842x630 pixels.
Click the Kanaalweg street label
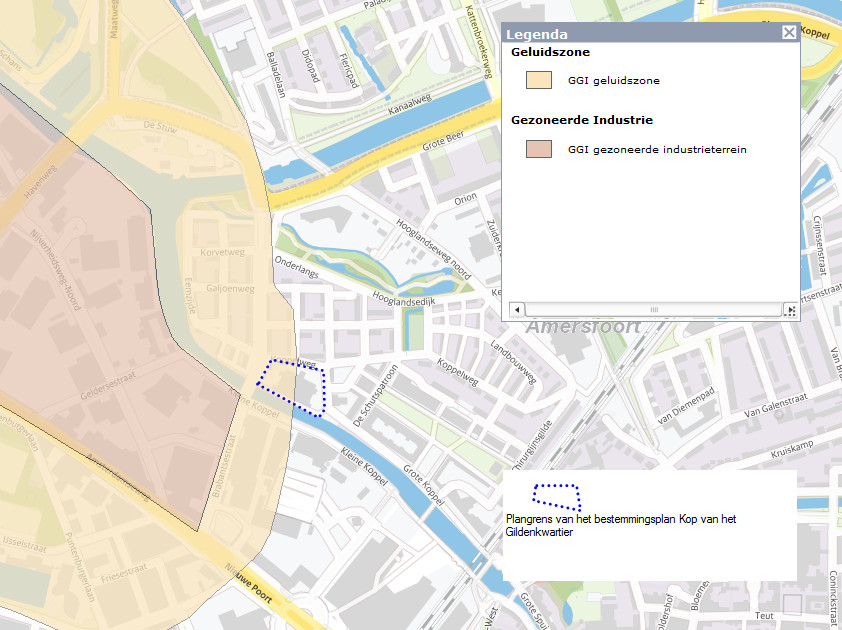pos(410,105)
